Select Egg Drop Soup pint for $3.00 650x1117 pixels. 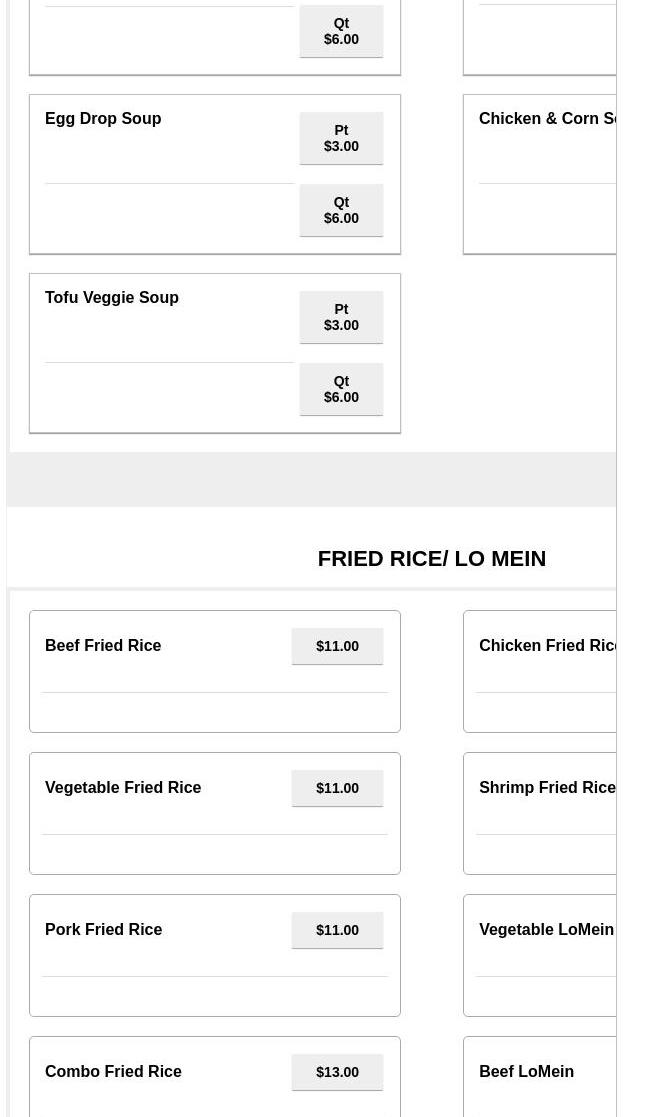click(341, 138)
